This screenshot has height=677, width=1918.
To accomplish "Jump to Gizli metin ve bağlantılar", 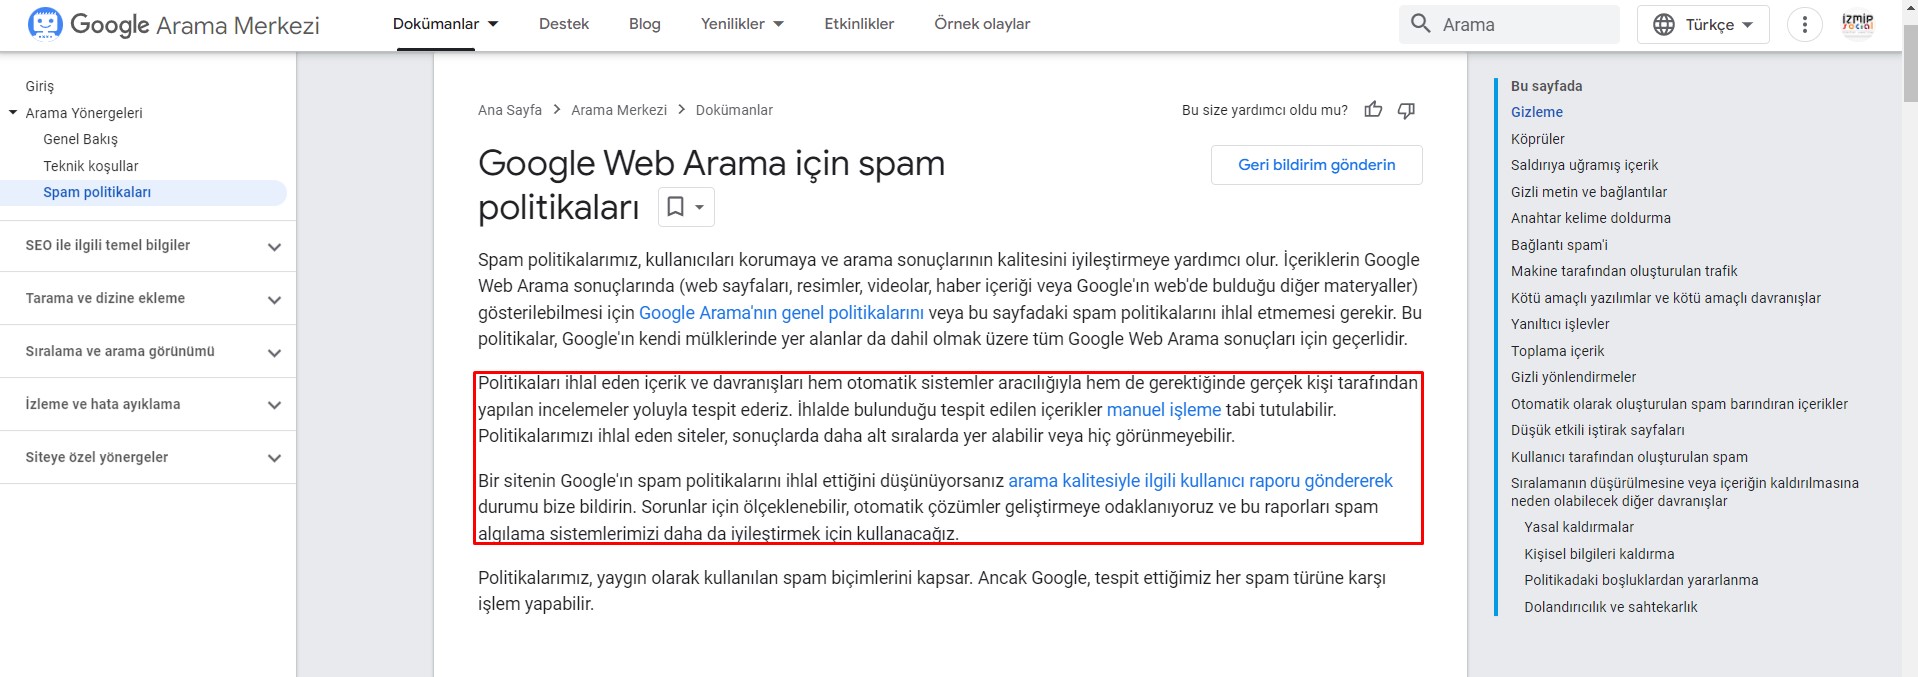I will [1589, 192].
